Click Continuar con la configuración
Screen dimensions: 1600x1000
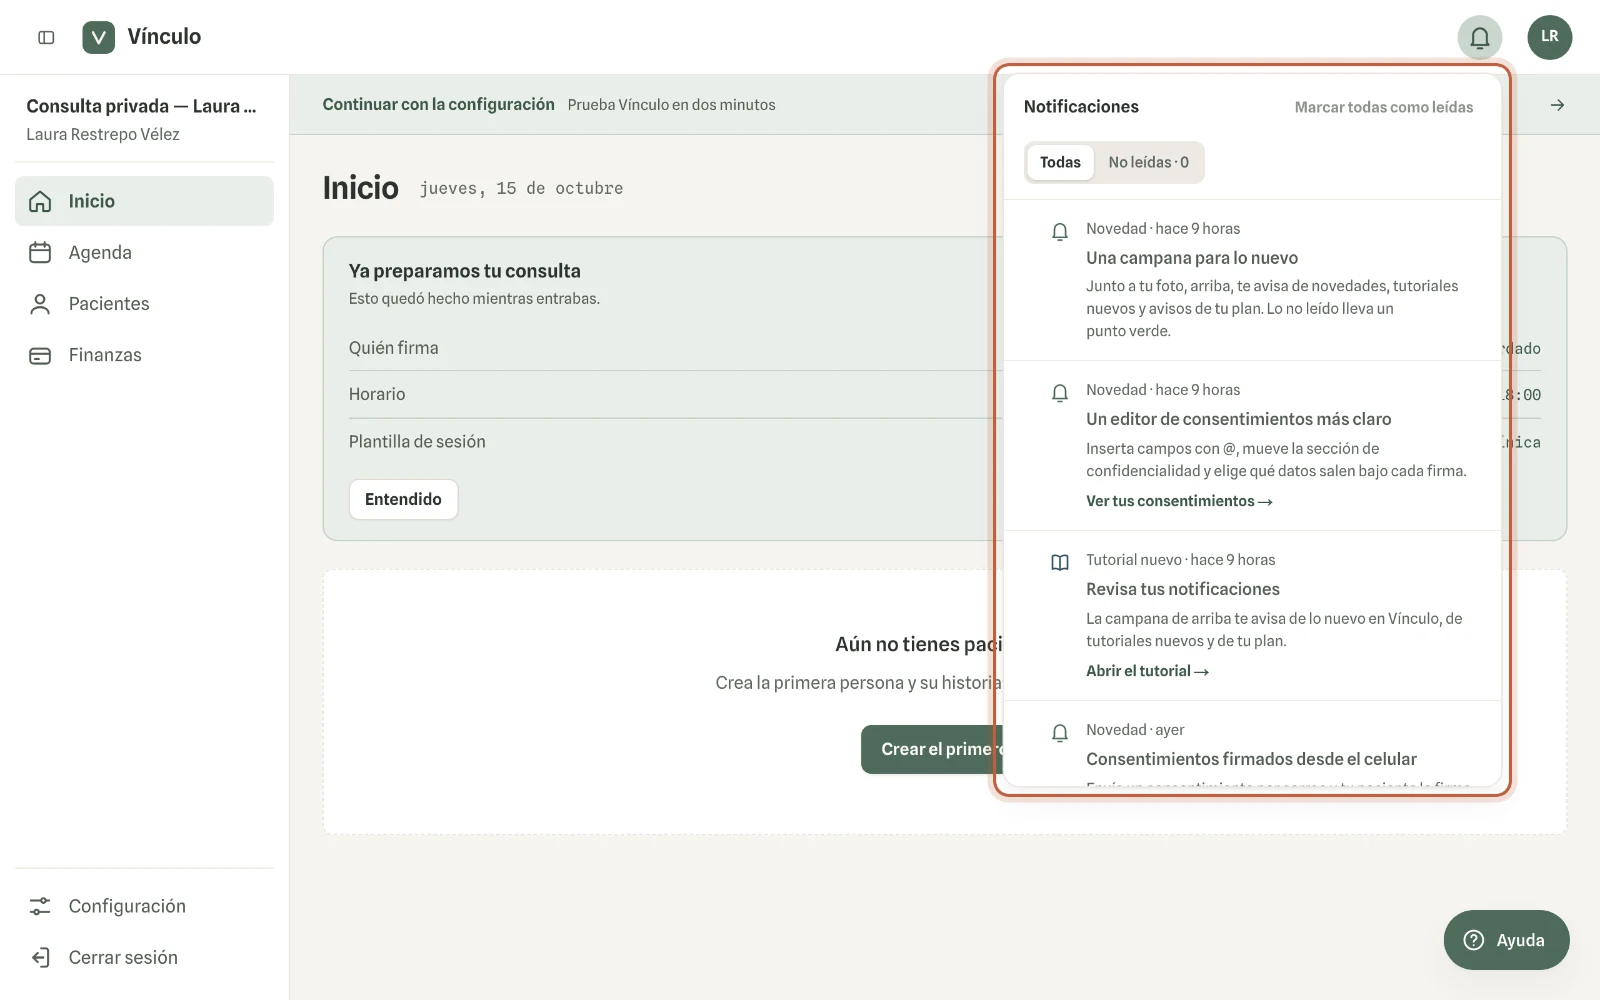[438, 104]
